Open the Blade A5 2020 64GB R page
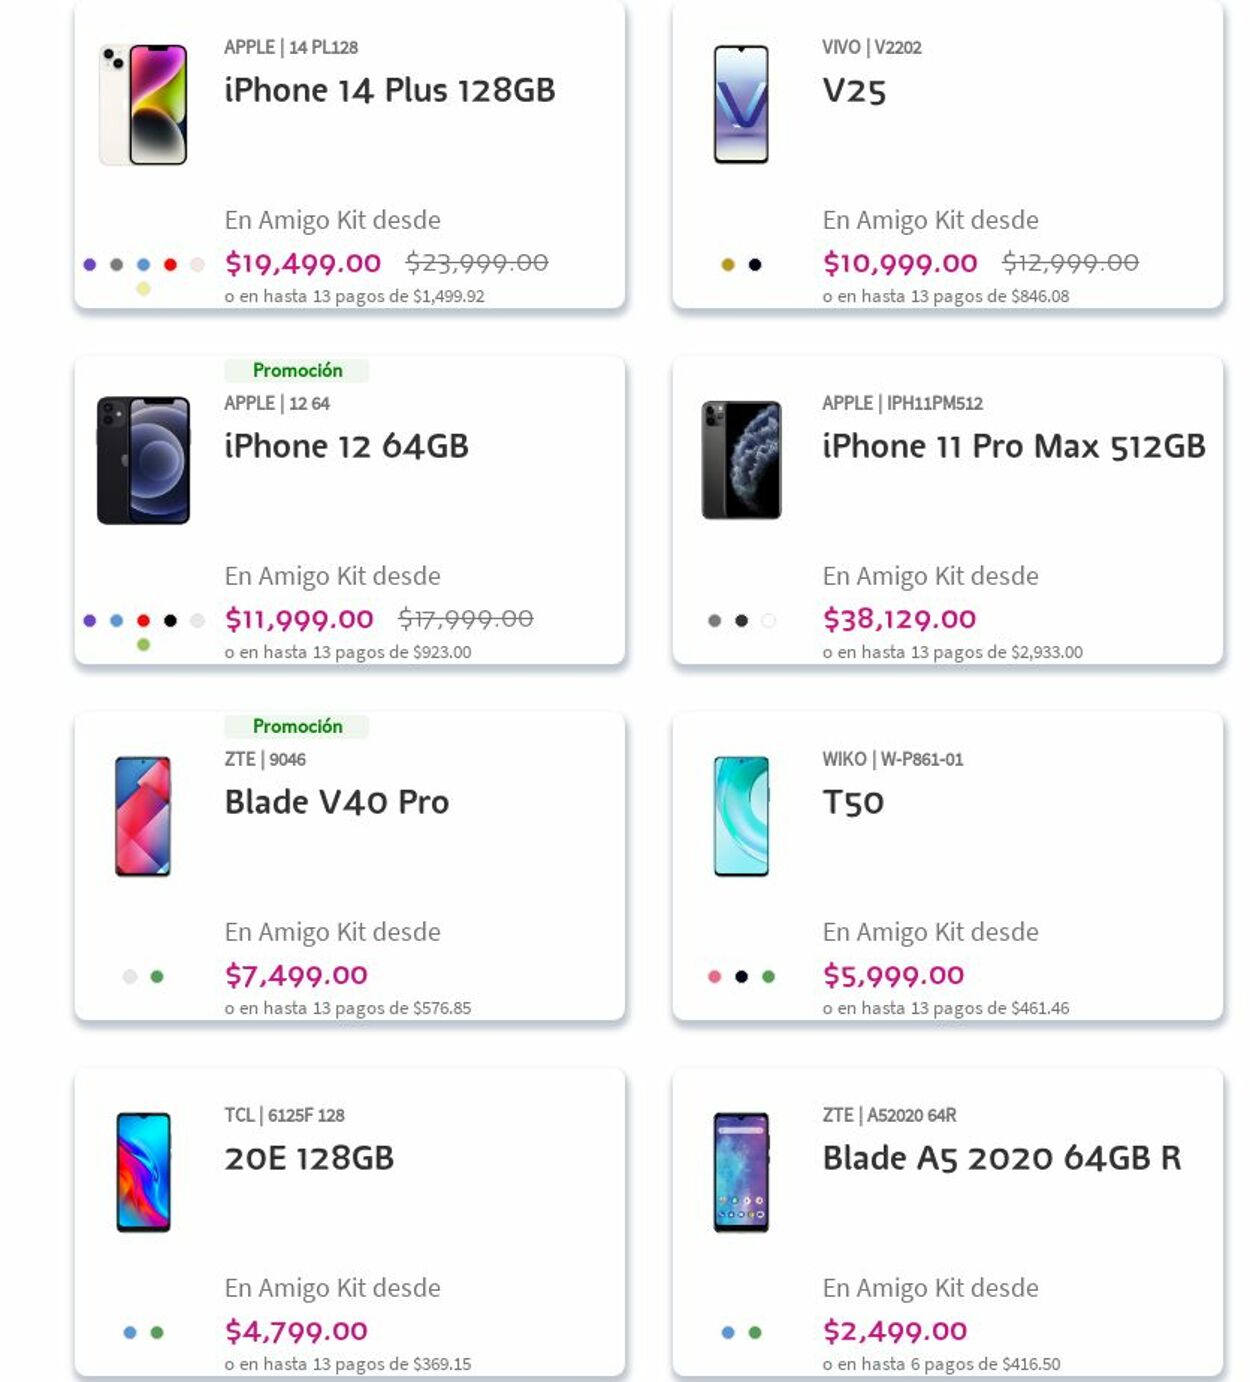Image resolution: width=1250 pixels, height=1382 pixels. [1001, 1157]
